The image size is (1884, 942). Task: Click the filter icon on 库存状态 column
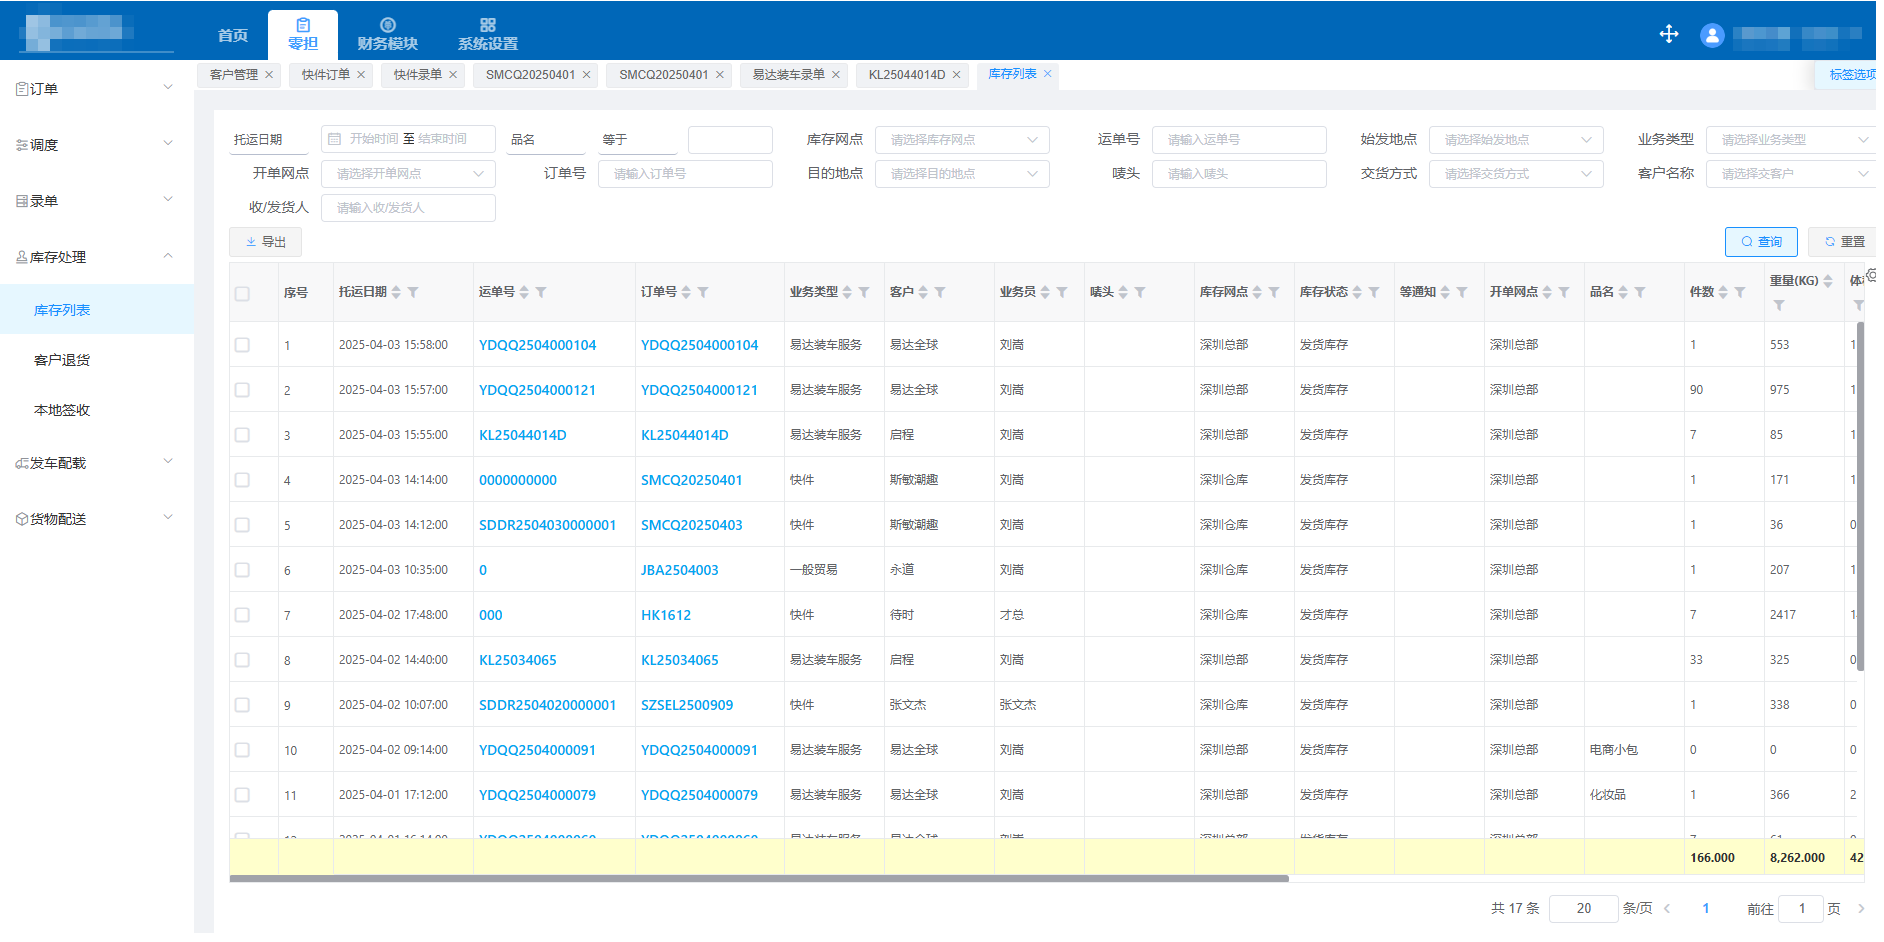[1374, 292]
